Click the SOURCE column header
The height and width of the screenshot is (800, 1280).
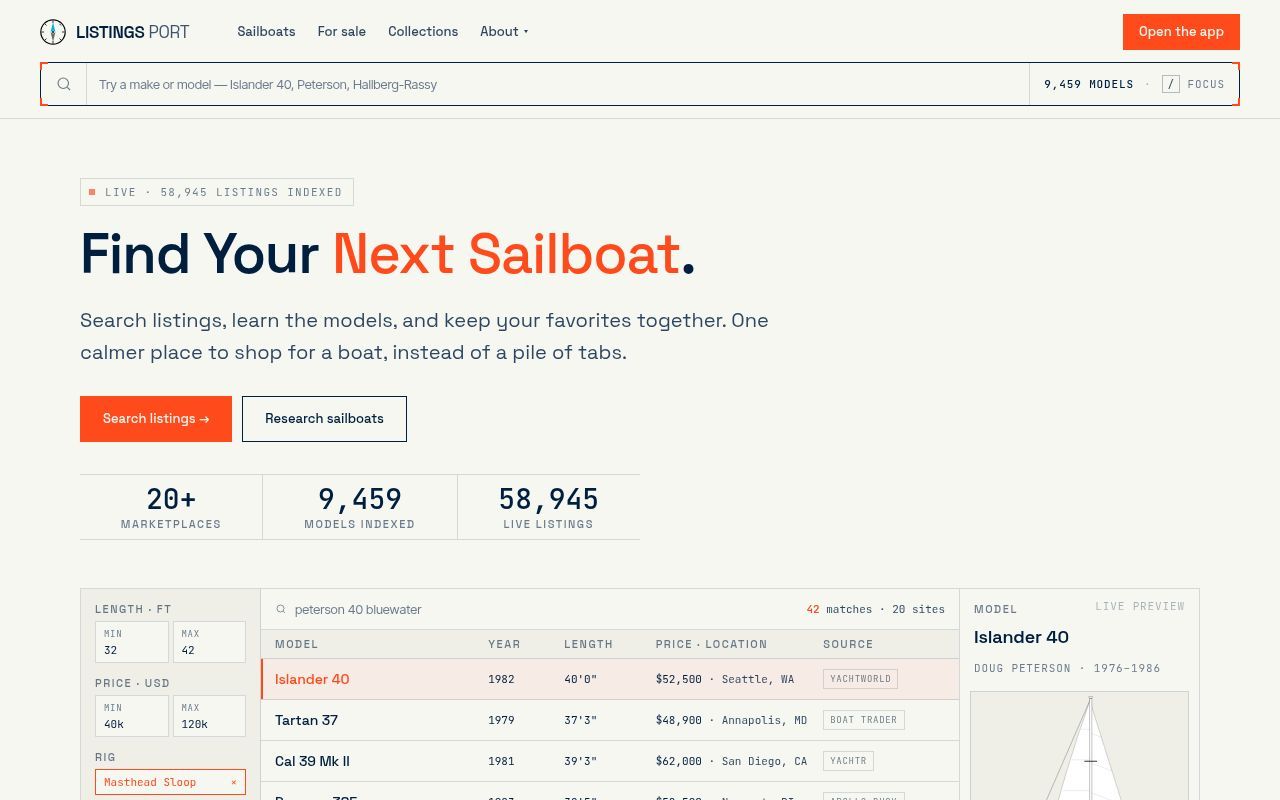click(x=848, y=644)
